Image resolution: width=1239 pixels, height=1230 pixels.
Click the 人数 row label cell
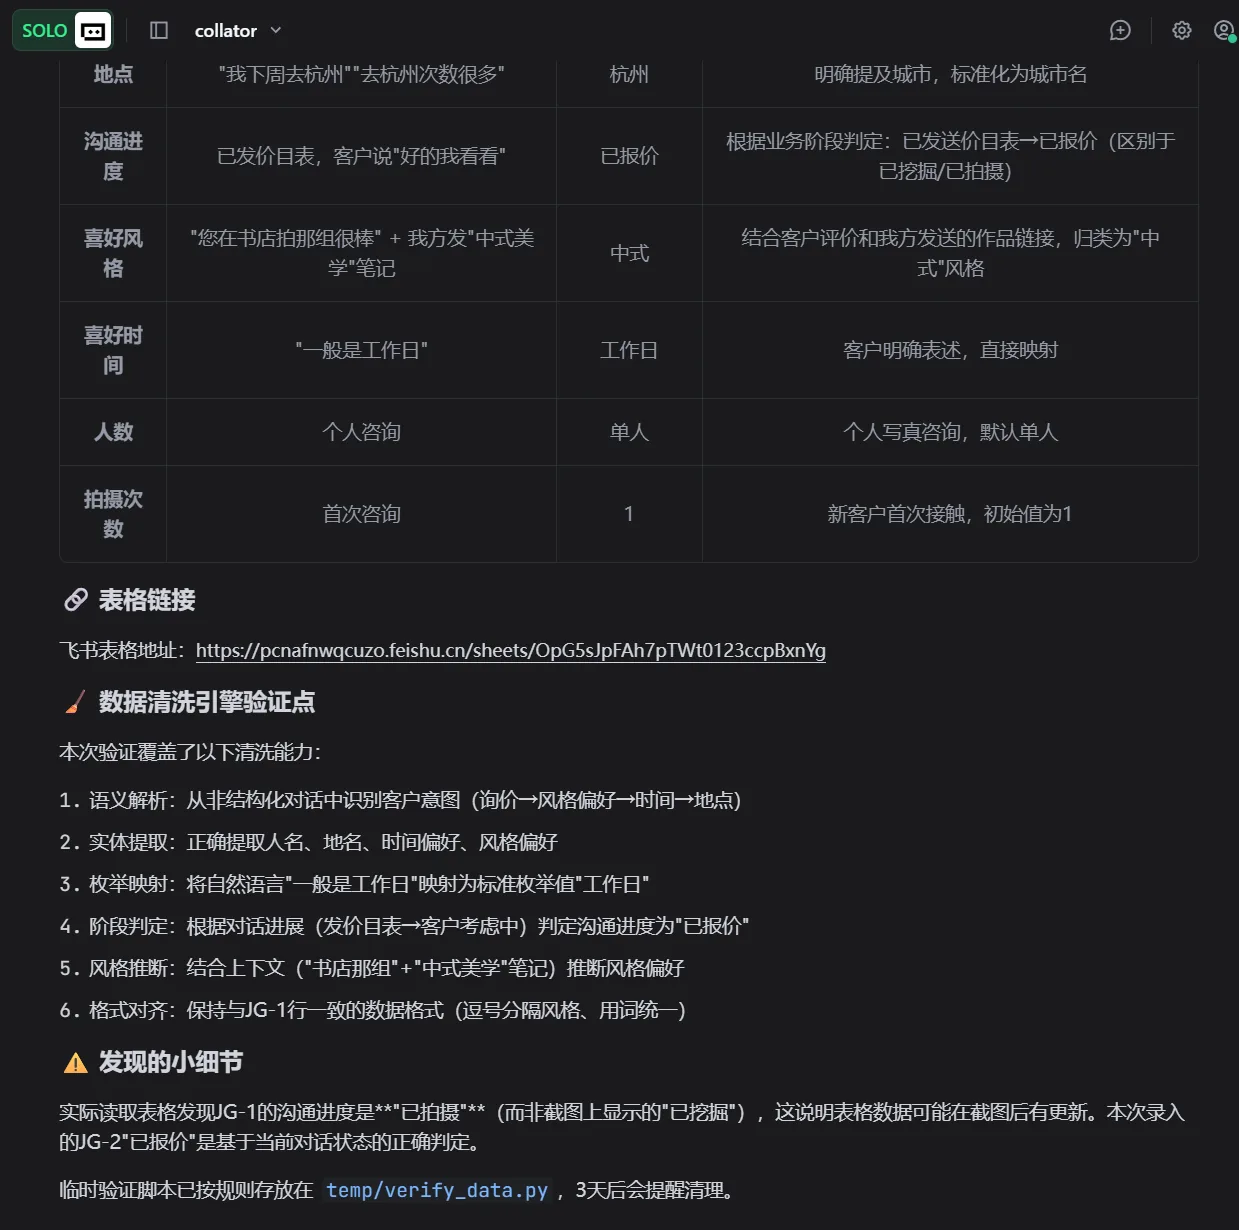coord(113,432)
